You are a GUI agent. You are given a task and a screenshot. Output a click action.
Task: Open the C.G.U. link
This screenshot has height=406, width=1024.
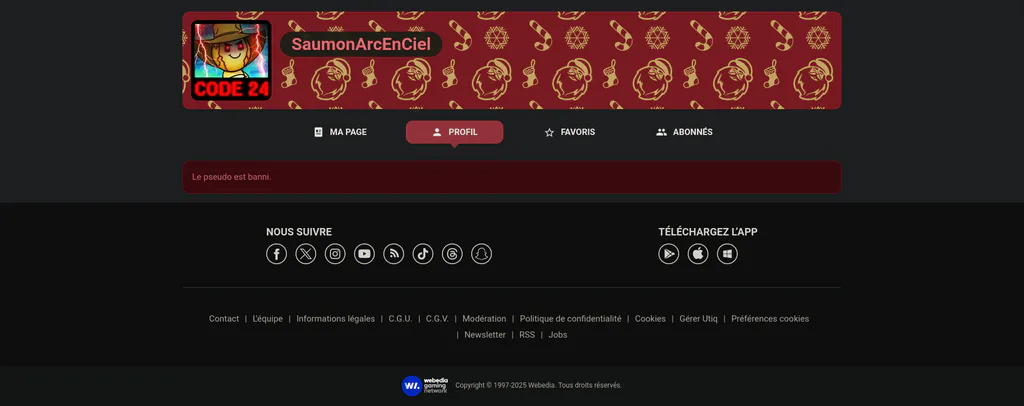[400, 319]
